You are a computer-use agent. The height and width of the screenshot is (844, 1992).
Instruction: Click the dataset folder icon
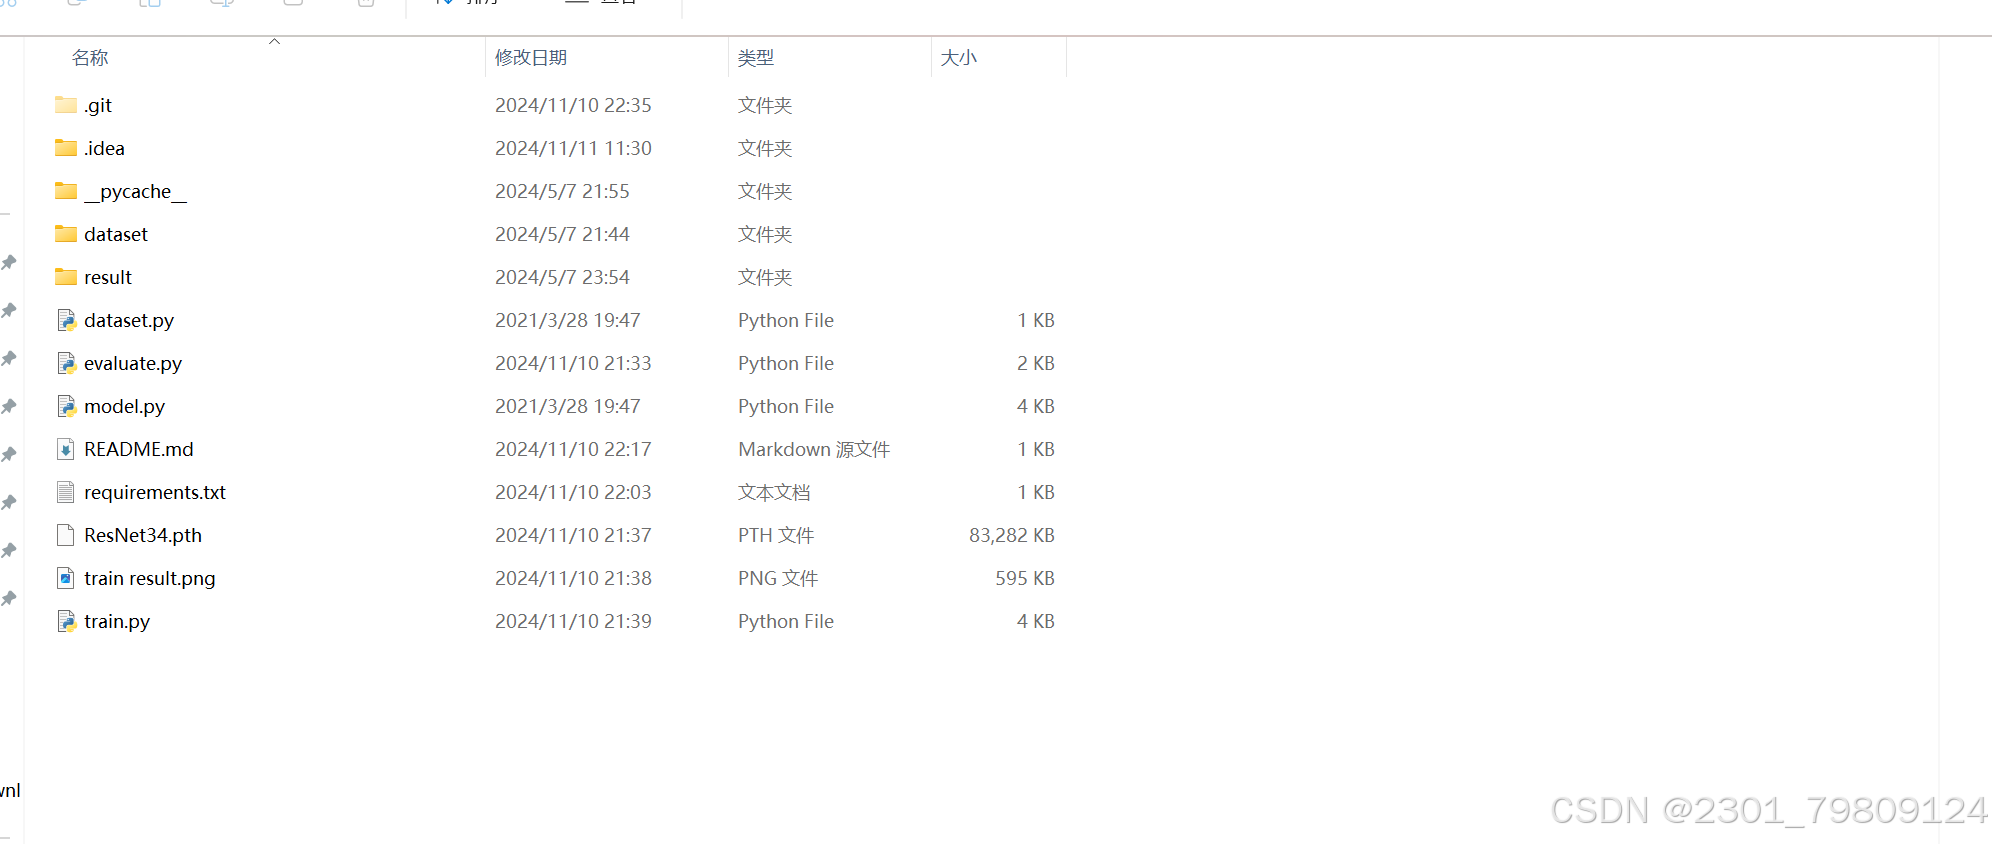click(x=66, y=234)
